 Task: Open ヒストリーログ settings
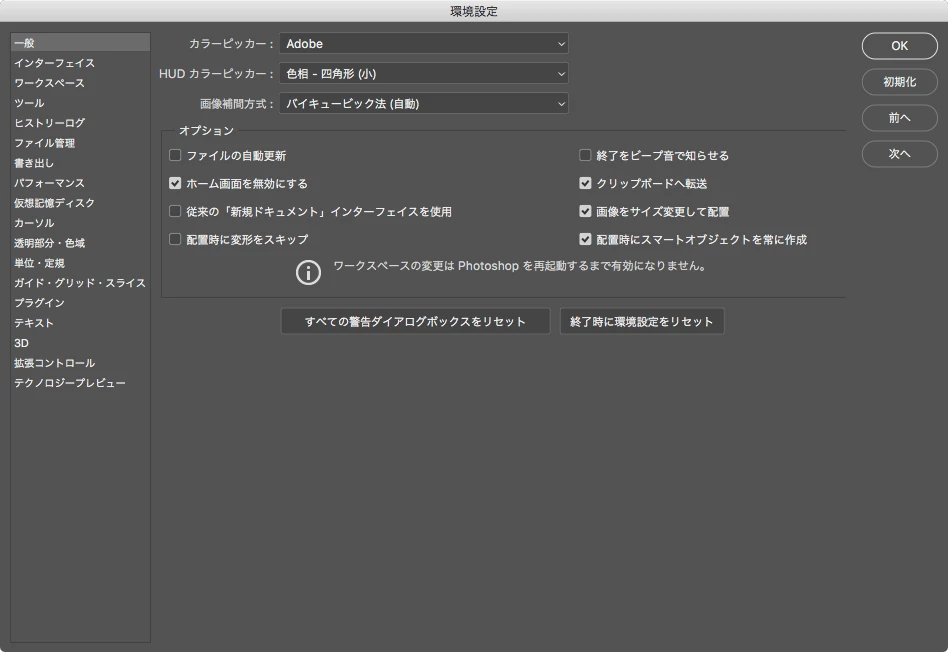[80, 123]
